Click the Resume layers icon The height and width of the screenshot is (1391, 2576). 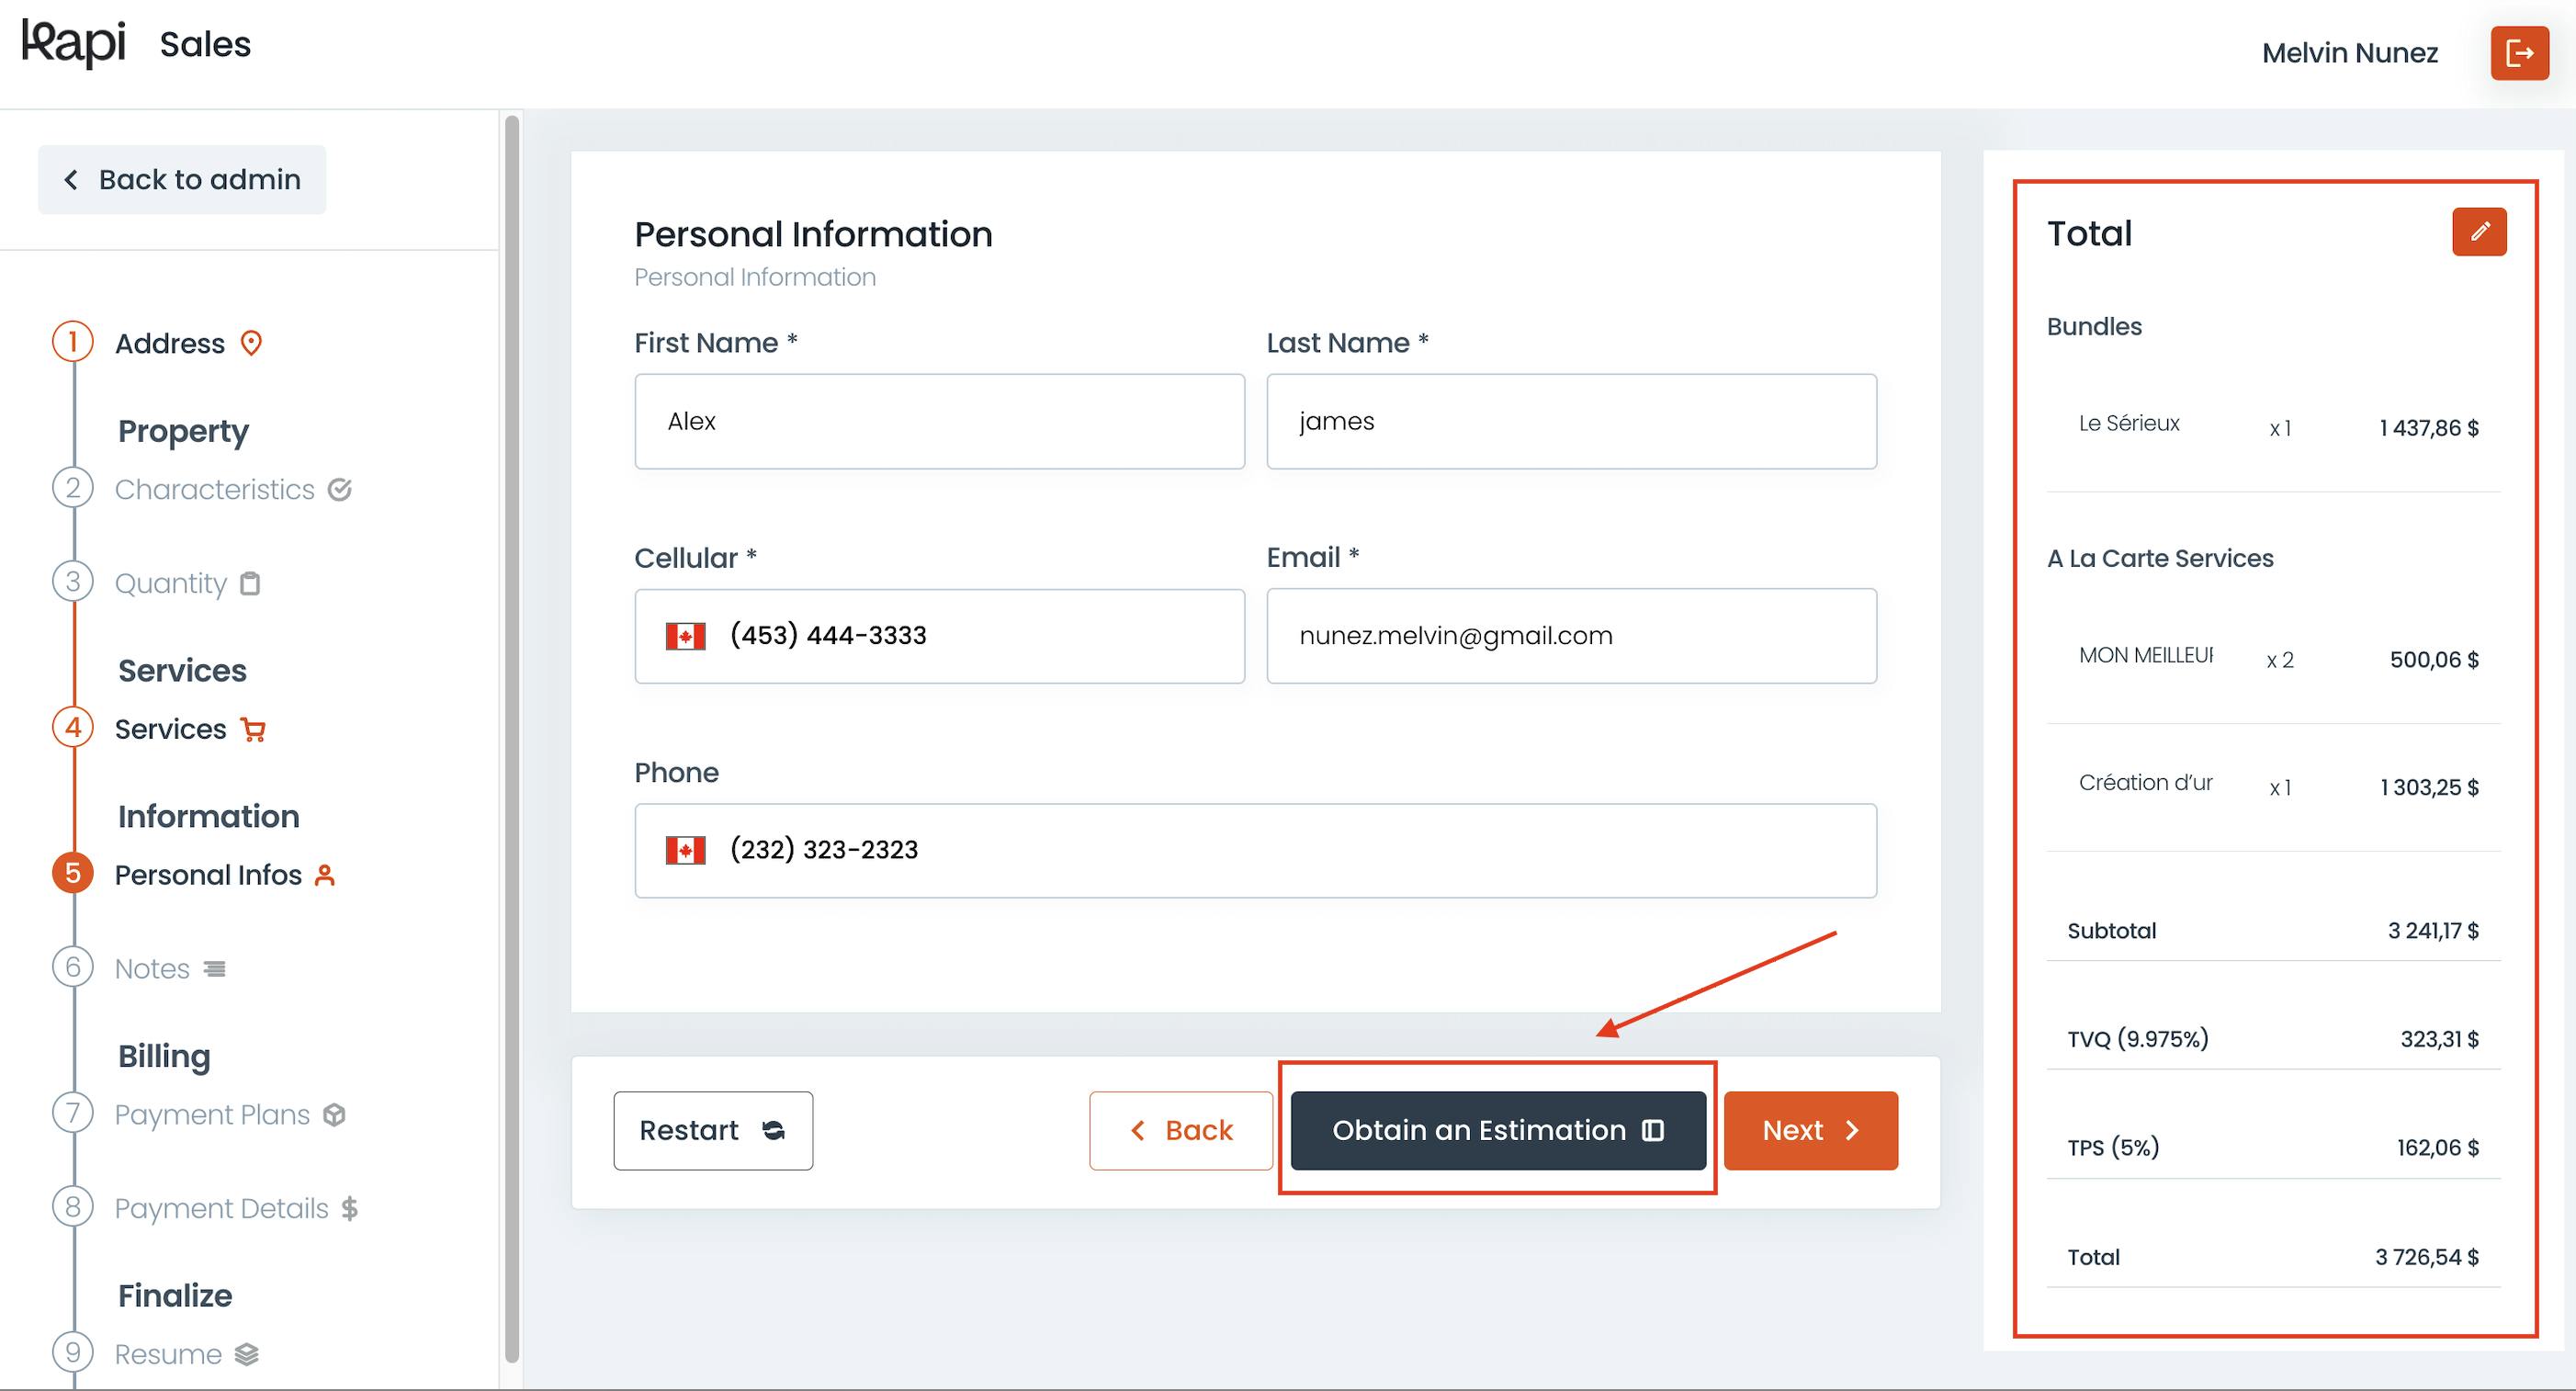(x=246, y=1354)
